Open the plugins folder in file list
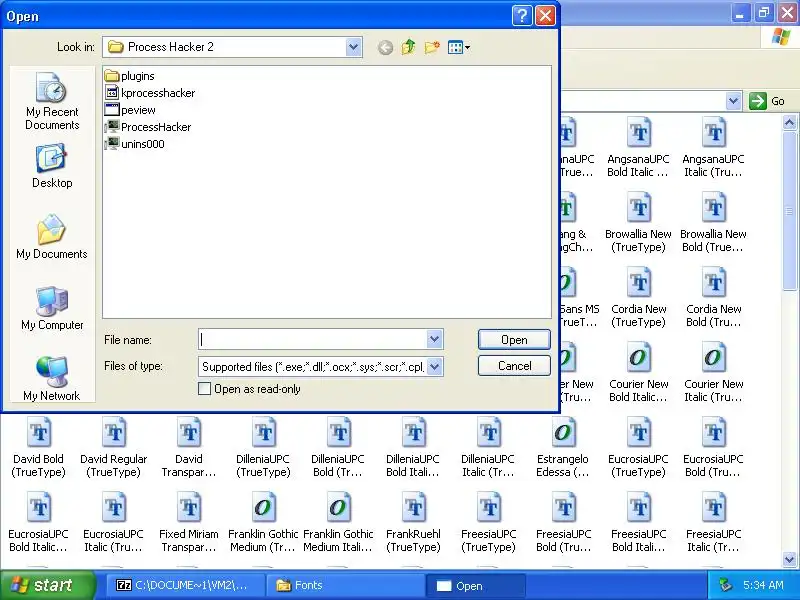The width and height of the screenshot is (800, 600). tap(130, 76)
